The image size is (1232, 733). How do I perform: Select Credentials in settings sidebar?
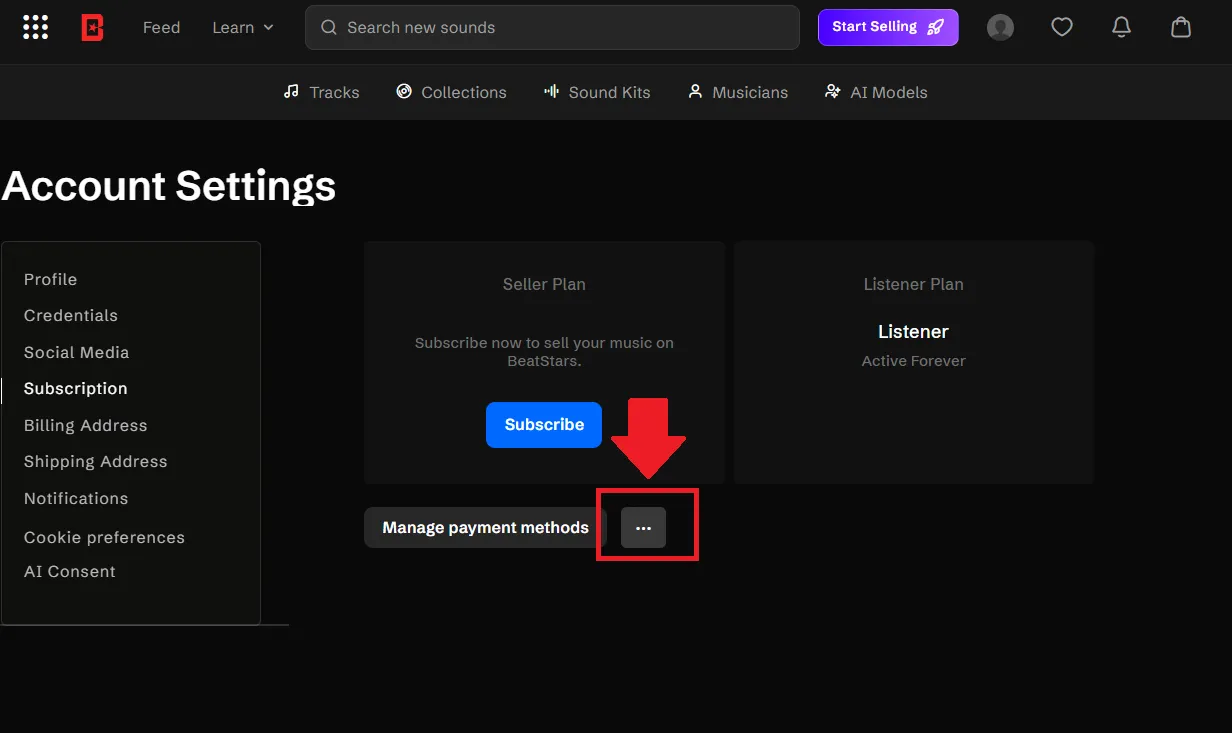[71, 315]
